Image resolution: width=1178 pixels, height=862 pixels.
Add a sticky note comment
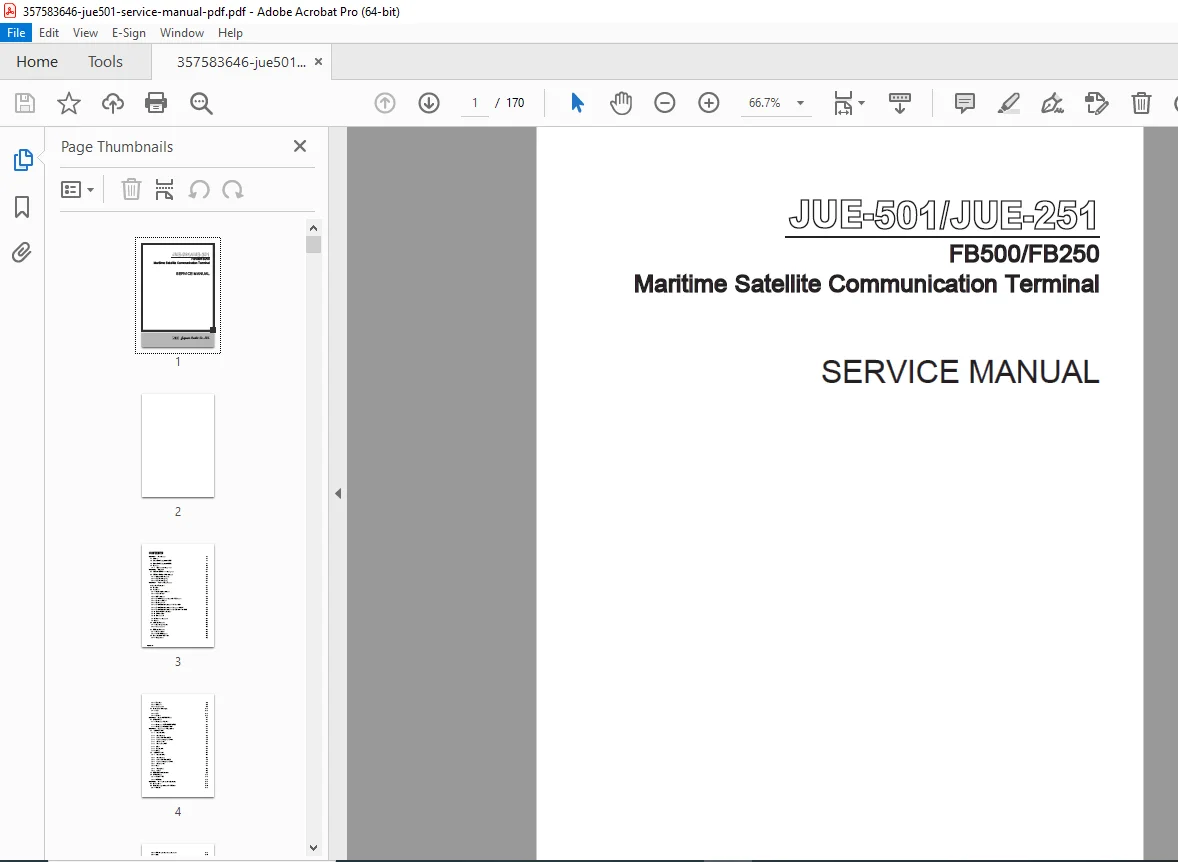965,103
